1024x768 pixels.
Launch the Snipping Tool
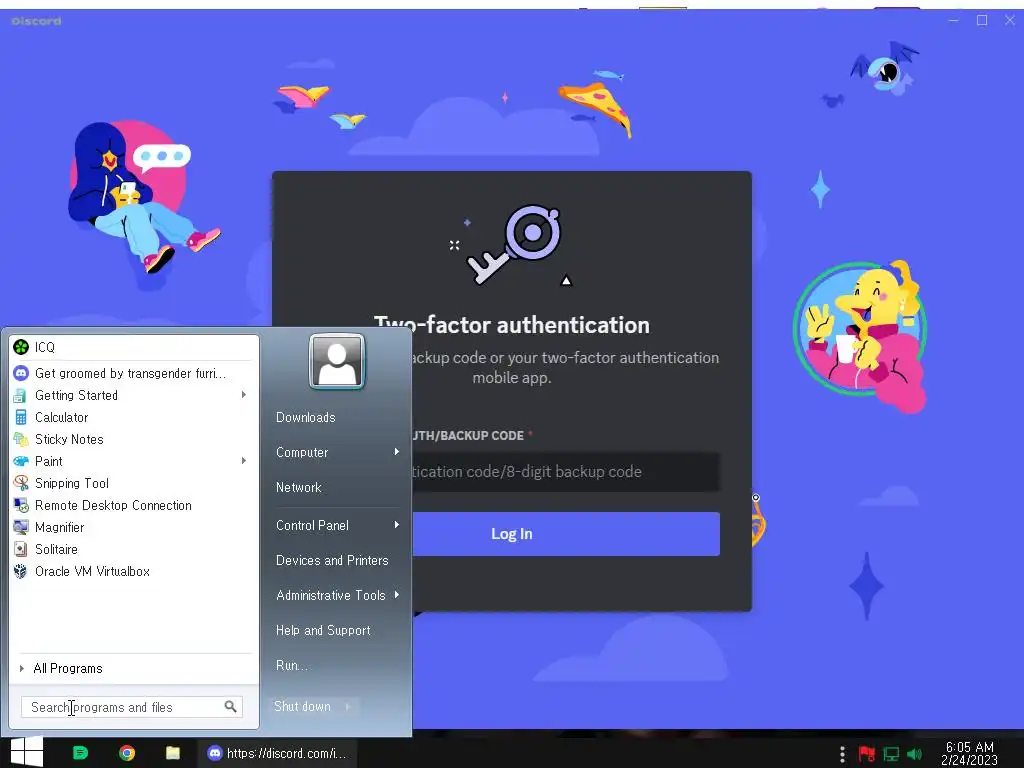[x=134, y=483]
